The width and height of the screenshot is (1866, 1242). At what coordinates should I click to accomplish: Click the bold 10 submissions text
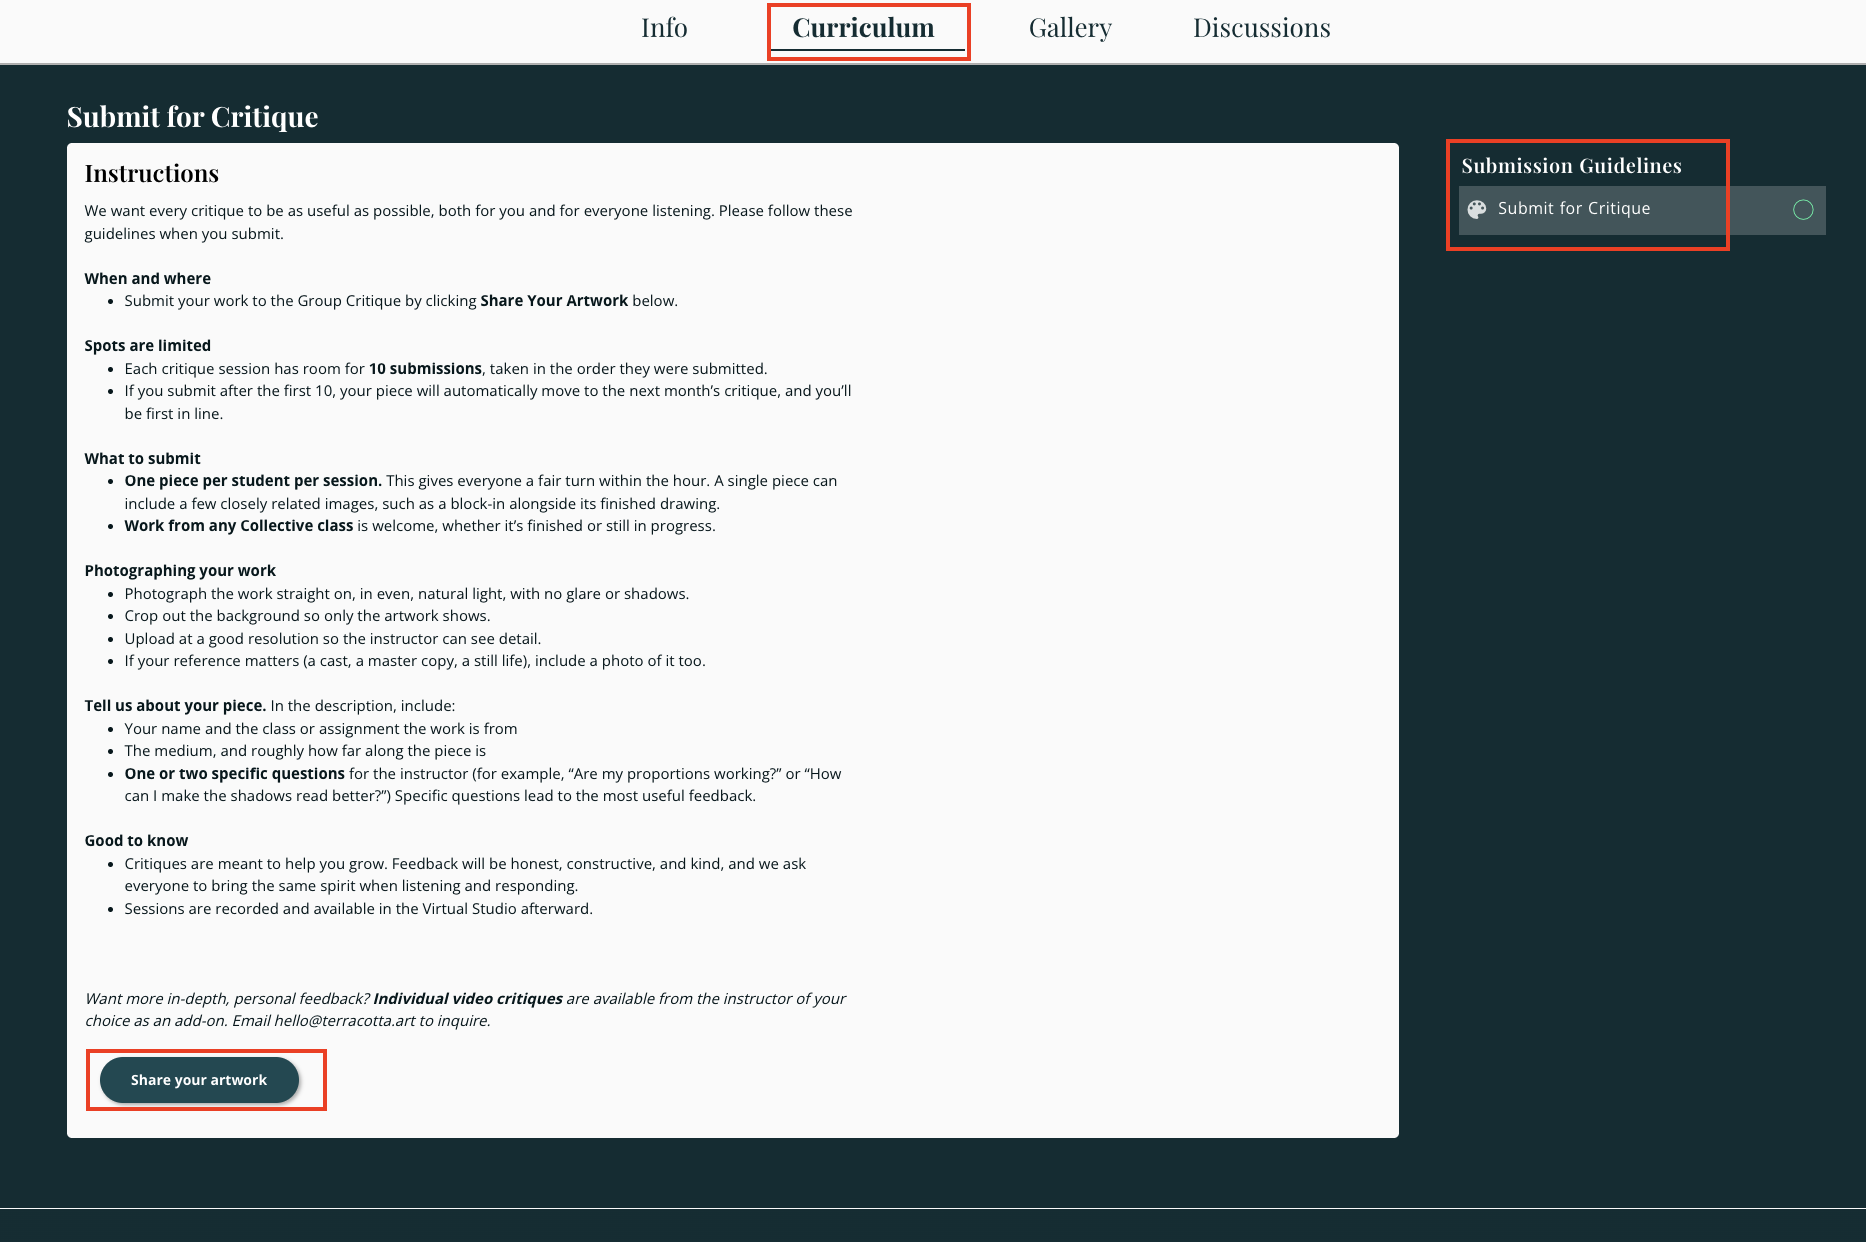coord(425,369)
